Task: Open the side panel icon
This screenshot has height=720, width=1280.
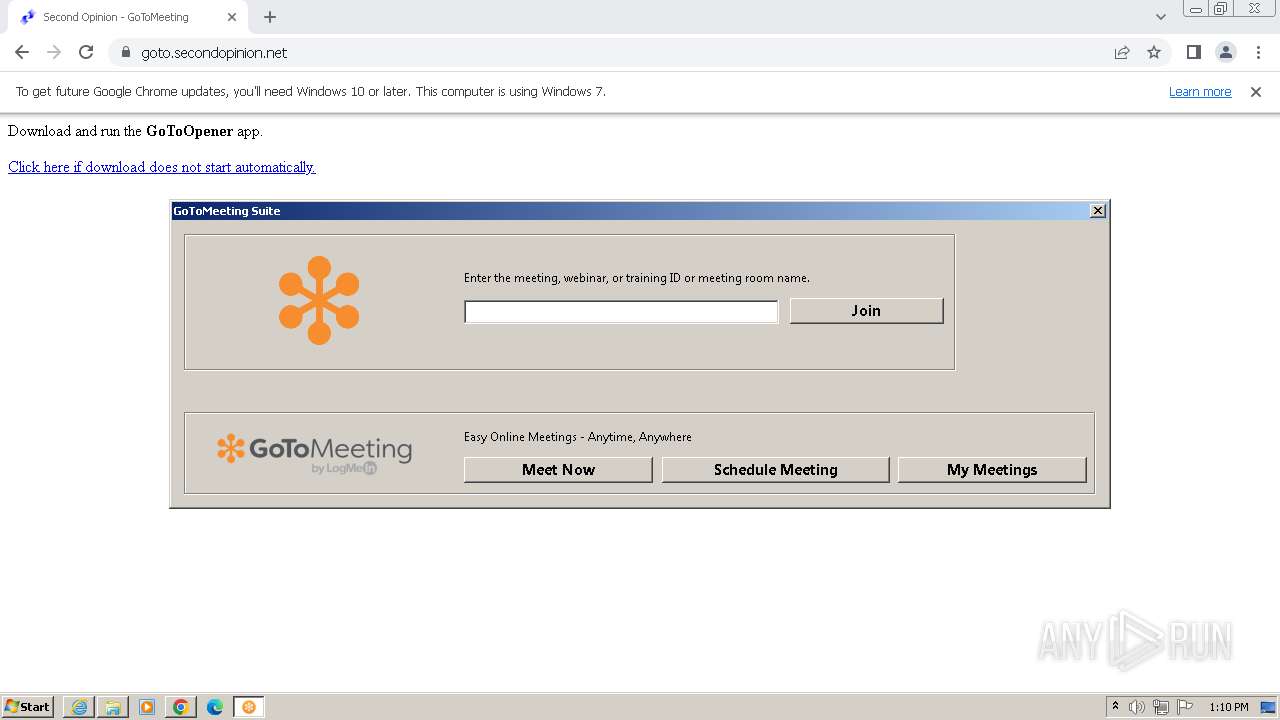Action: [x=1193, y=52]
